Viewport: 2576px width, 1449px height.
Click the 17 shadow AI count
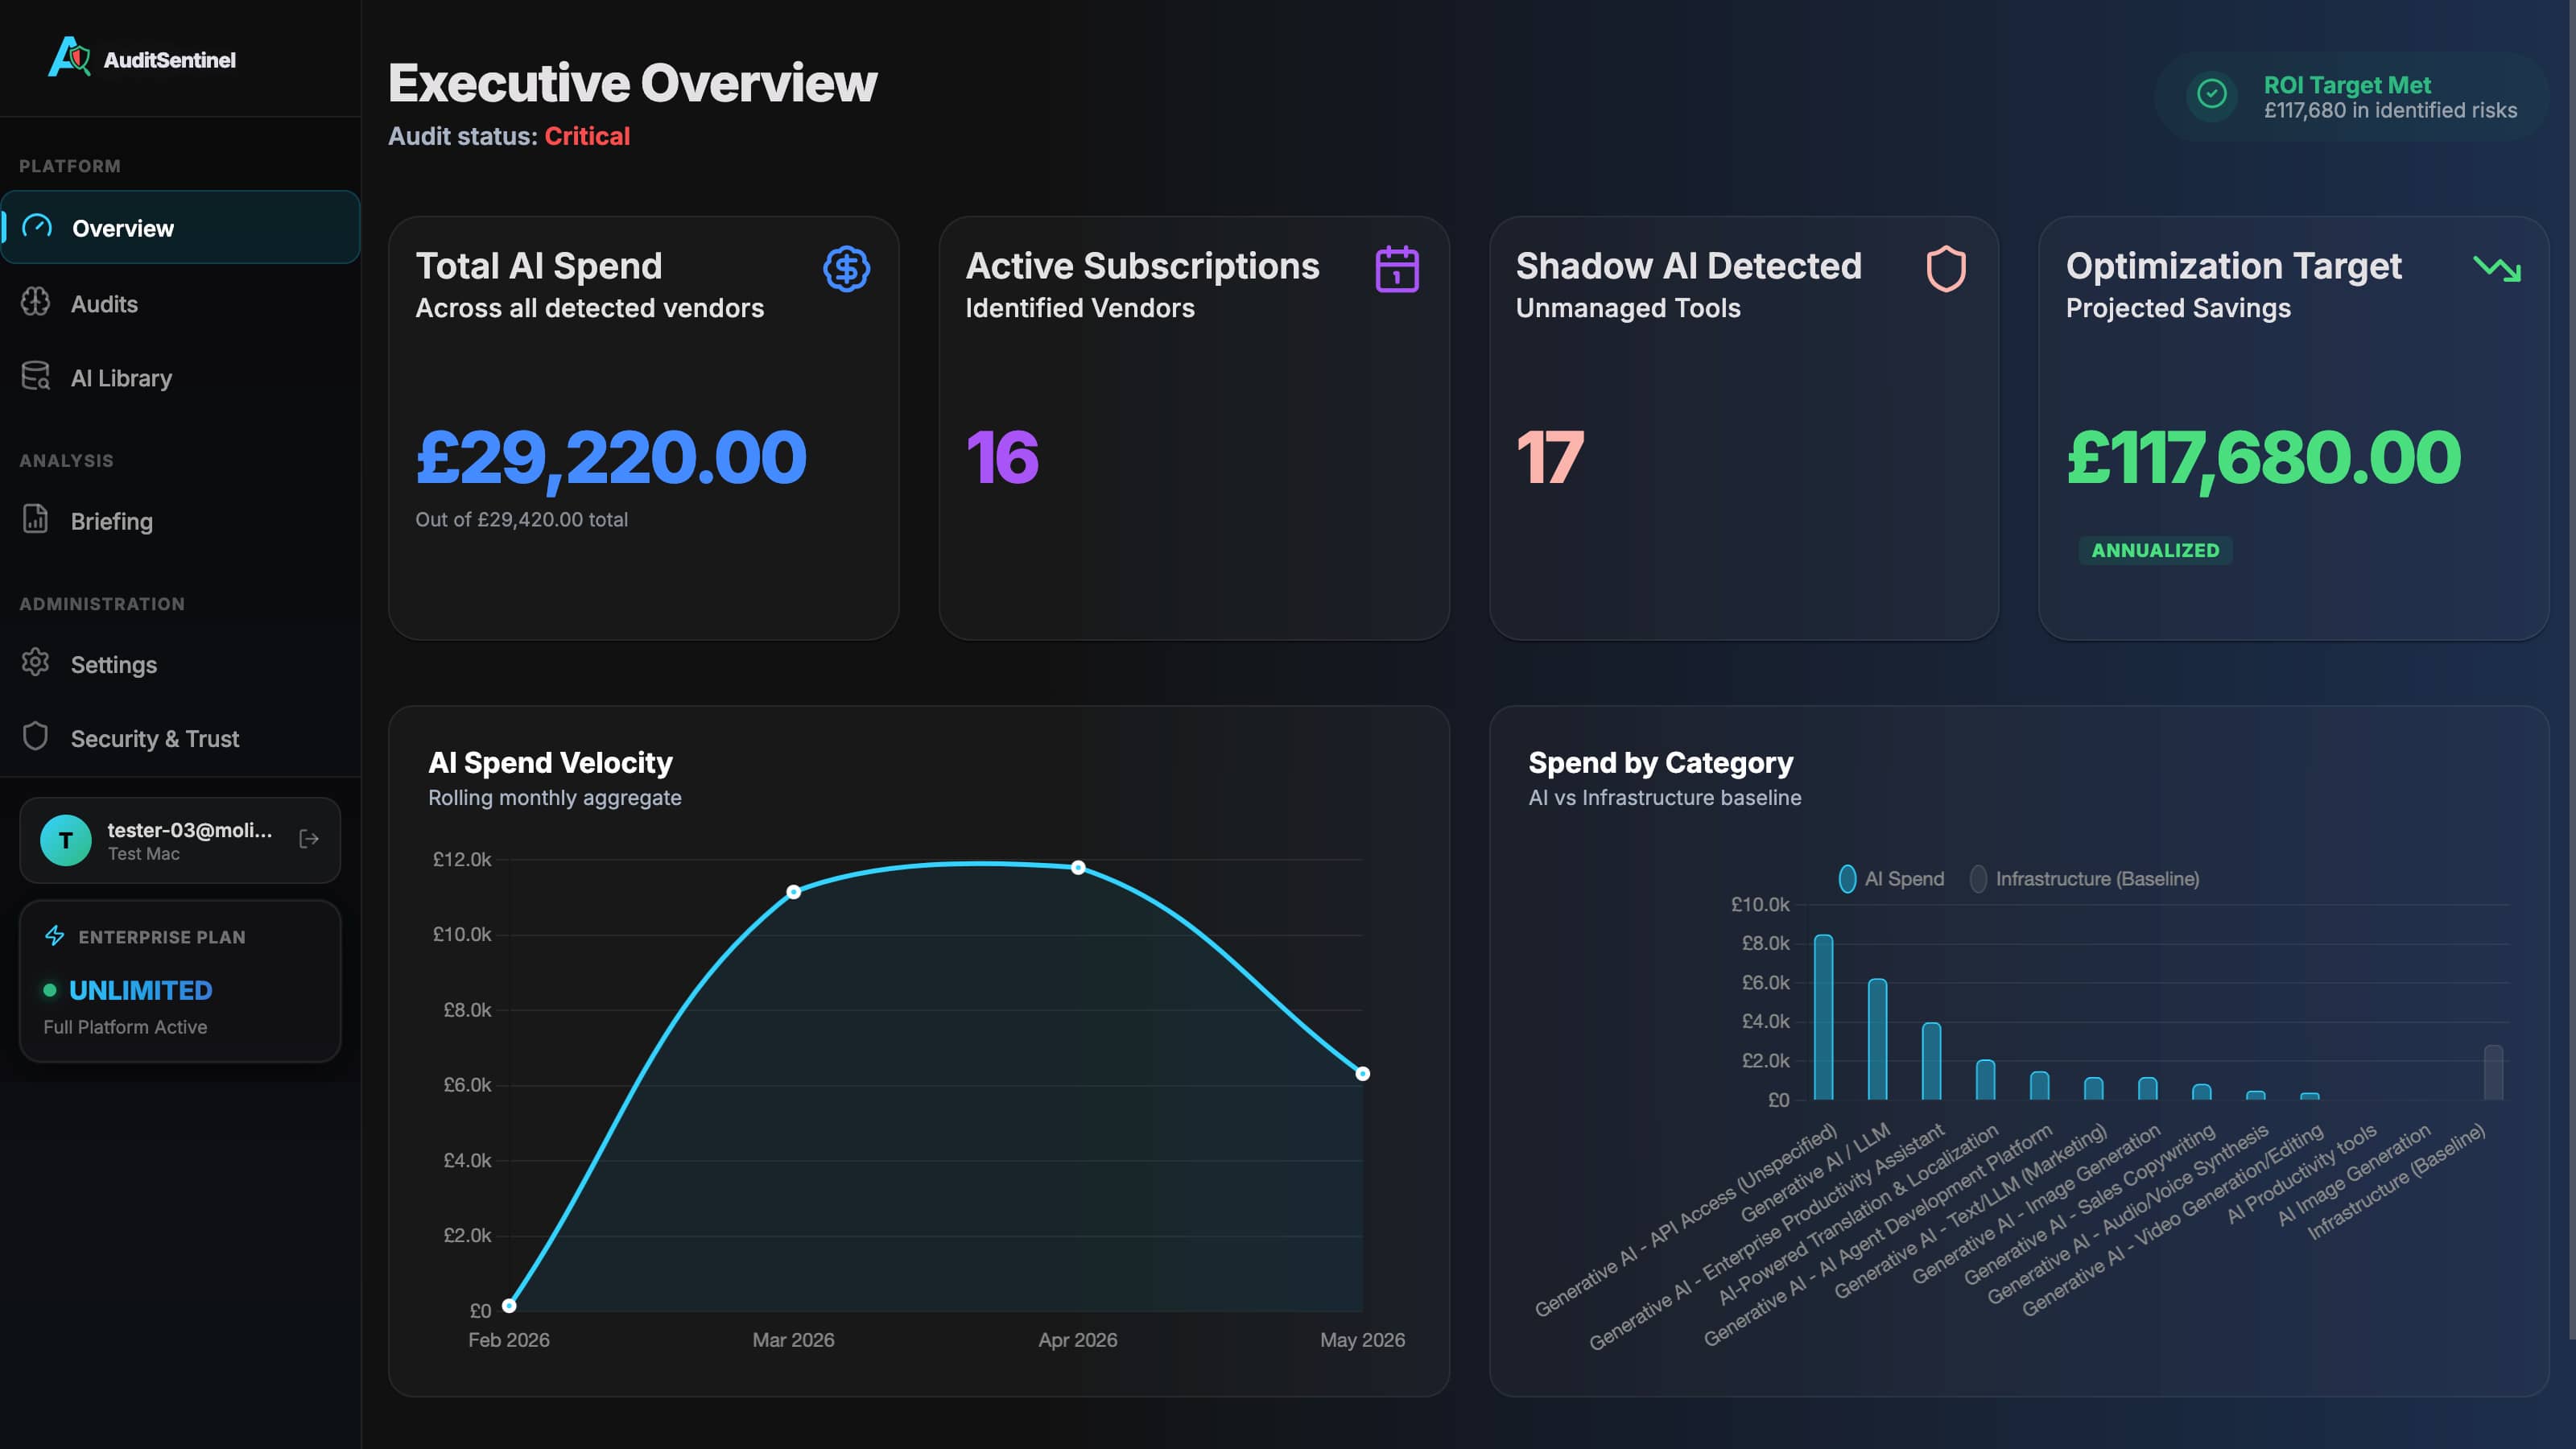tap(1550, 457)
